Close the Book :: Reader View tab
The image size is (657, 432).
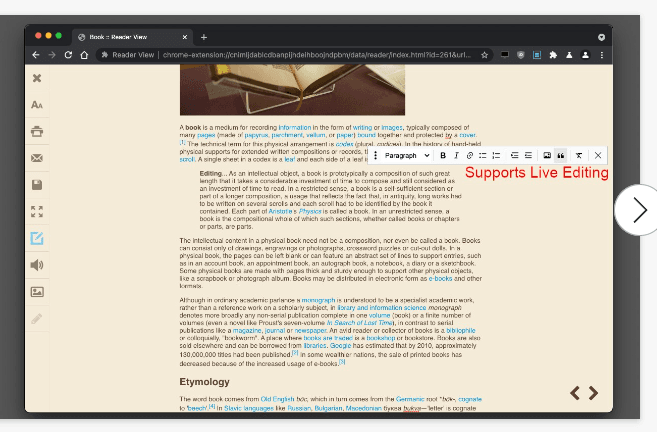(x=184, y=37)
